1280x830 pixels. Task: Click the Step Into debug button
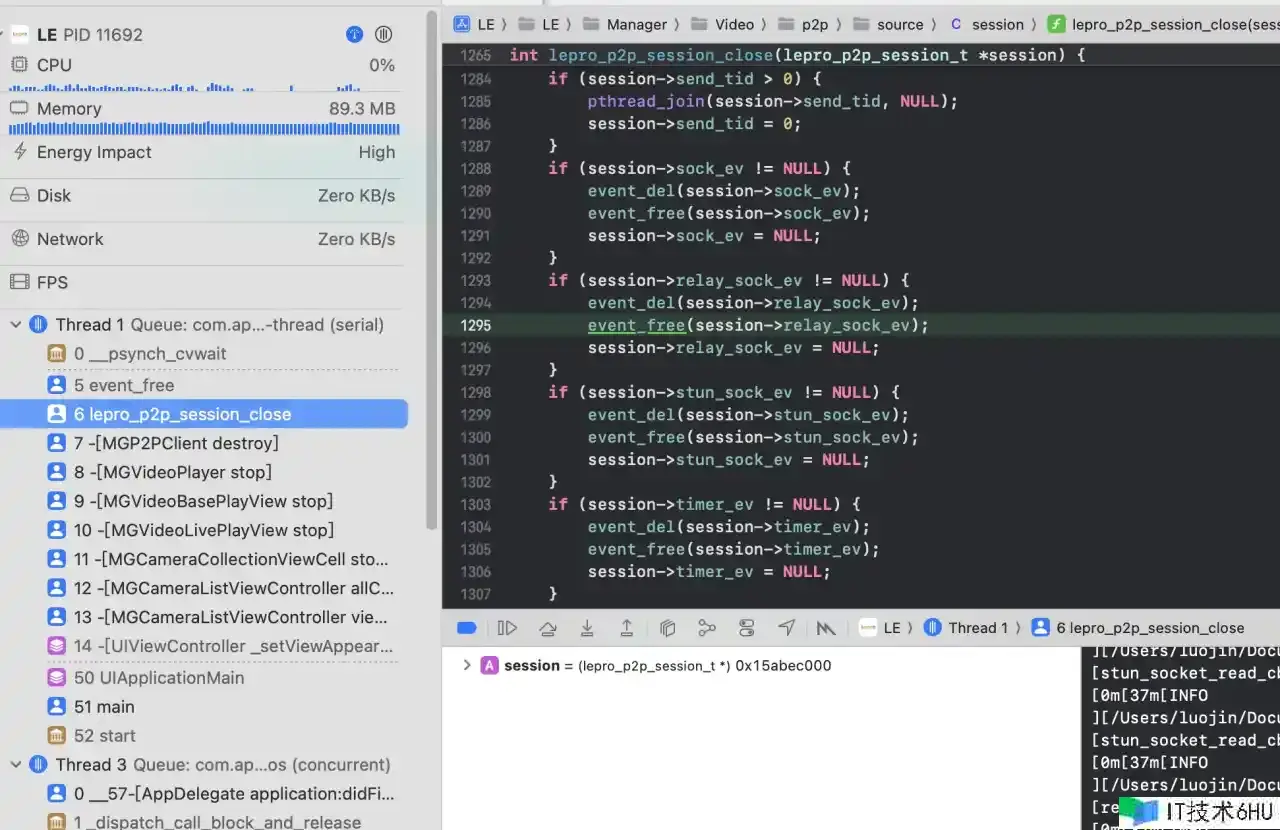(587, 628)
